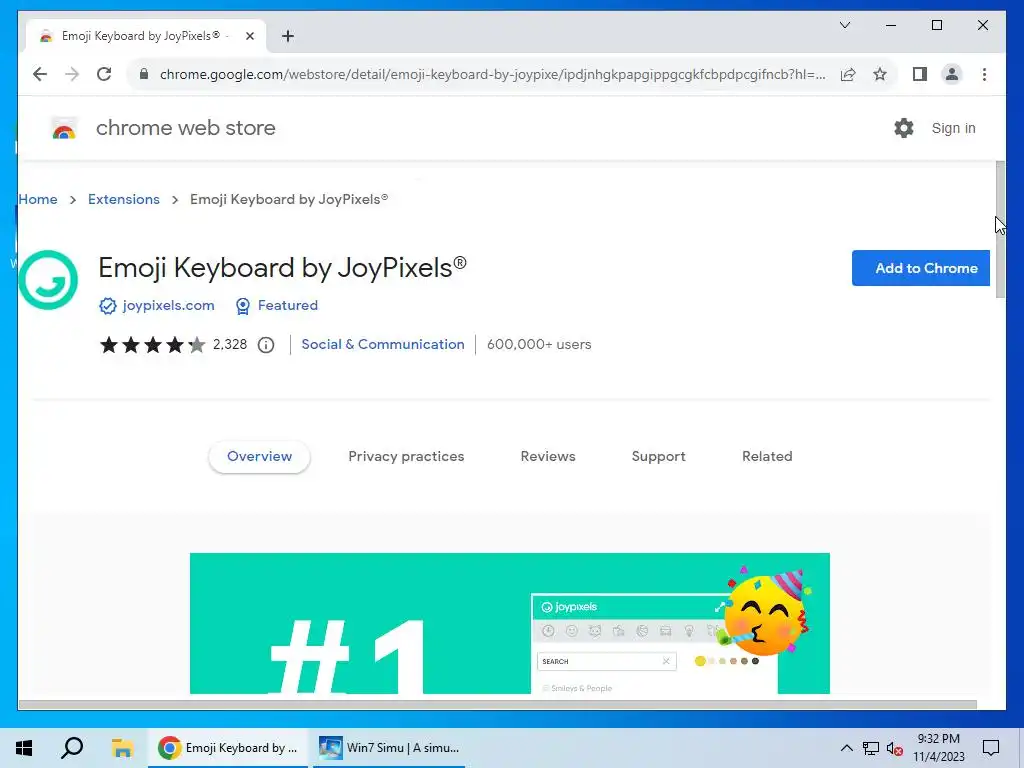The image size is (1024, 768).
Task: Open the tab search dropdown arrow
Action: click(844, 25)
